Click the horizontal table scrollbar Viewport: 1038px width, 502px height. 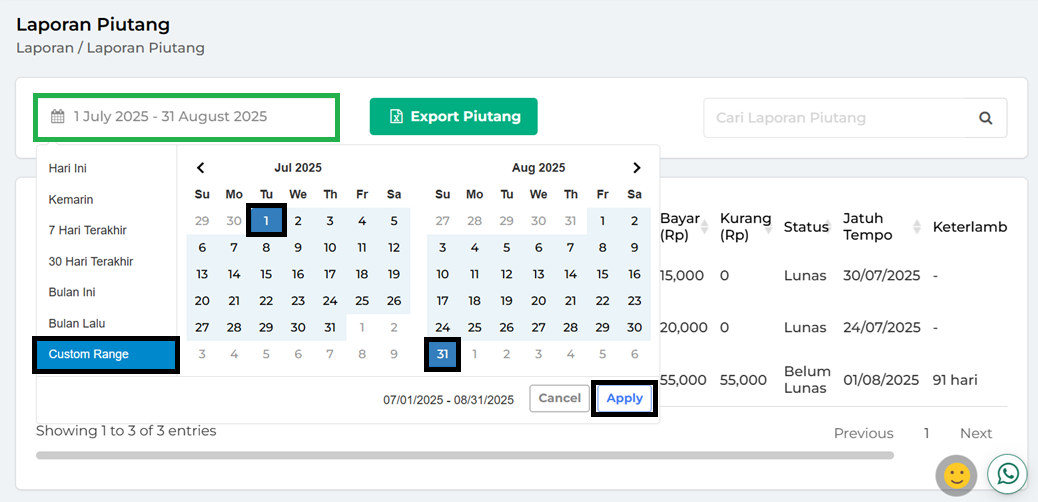coord(464,455)
